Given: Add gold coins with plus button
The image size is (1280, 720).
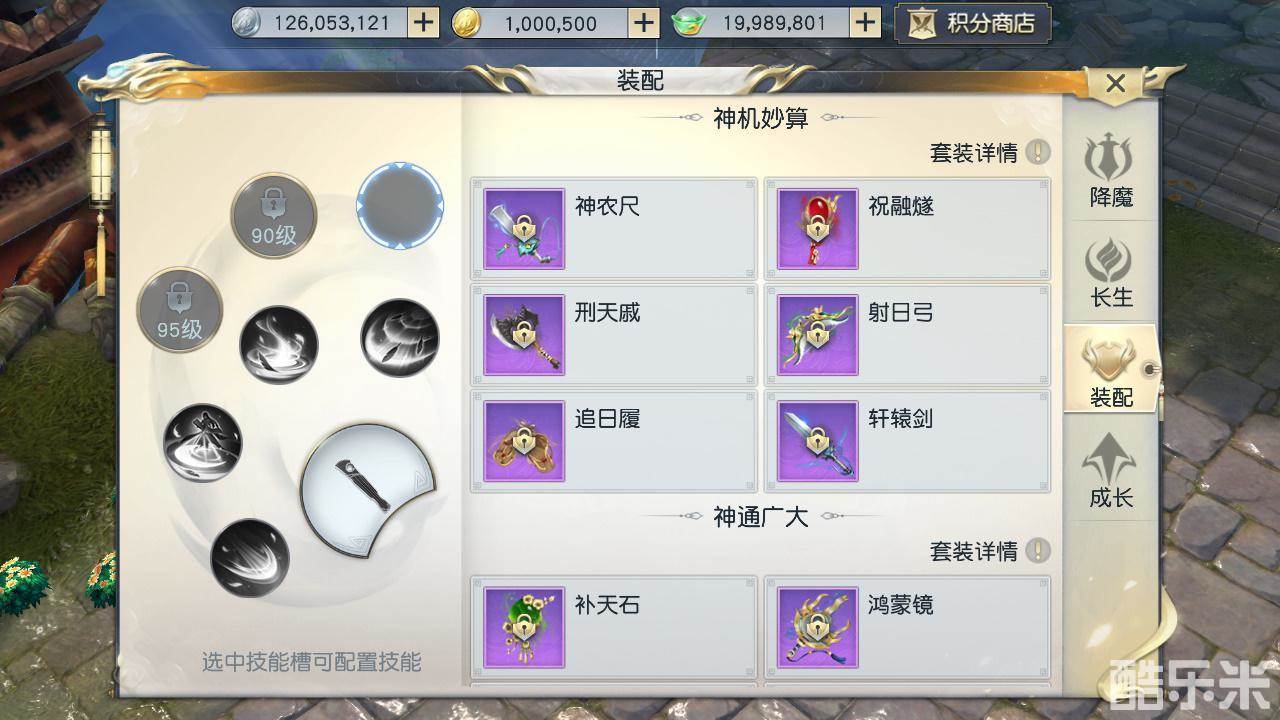Looking at the screenshot, I should pyautogui.click(x=645, y=23).
